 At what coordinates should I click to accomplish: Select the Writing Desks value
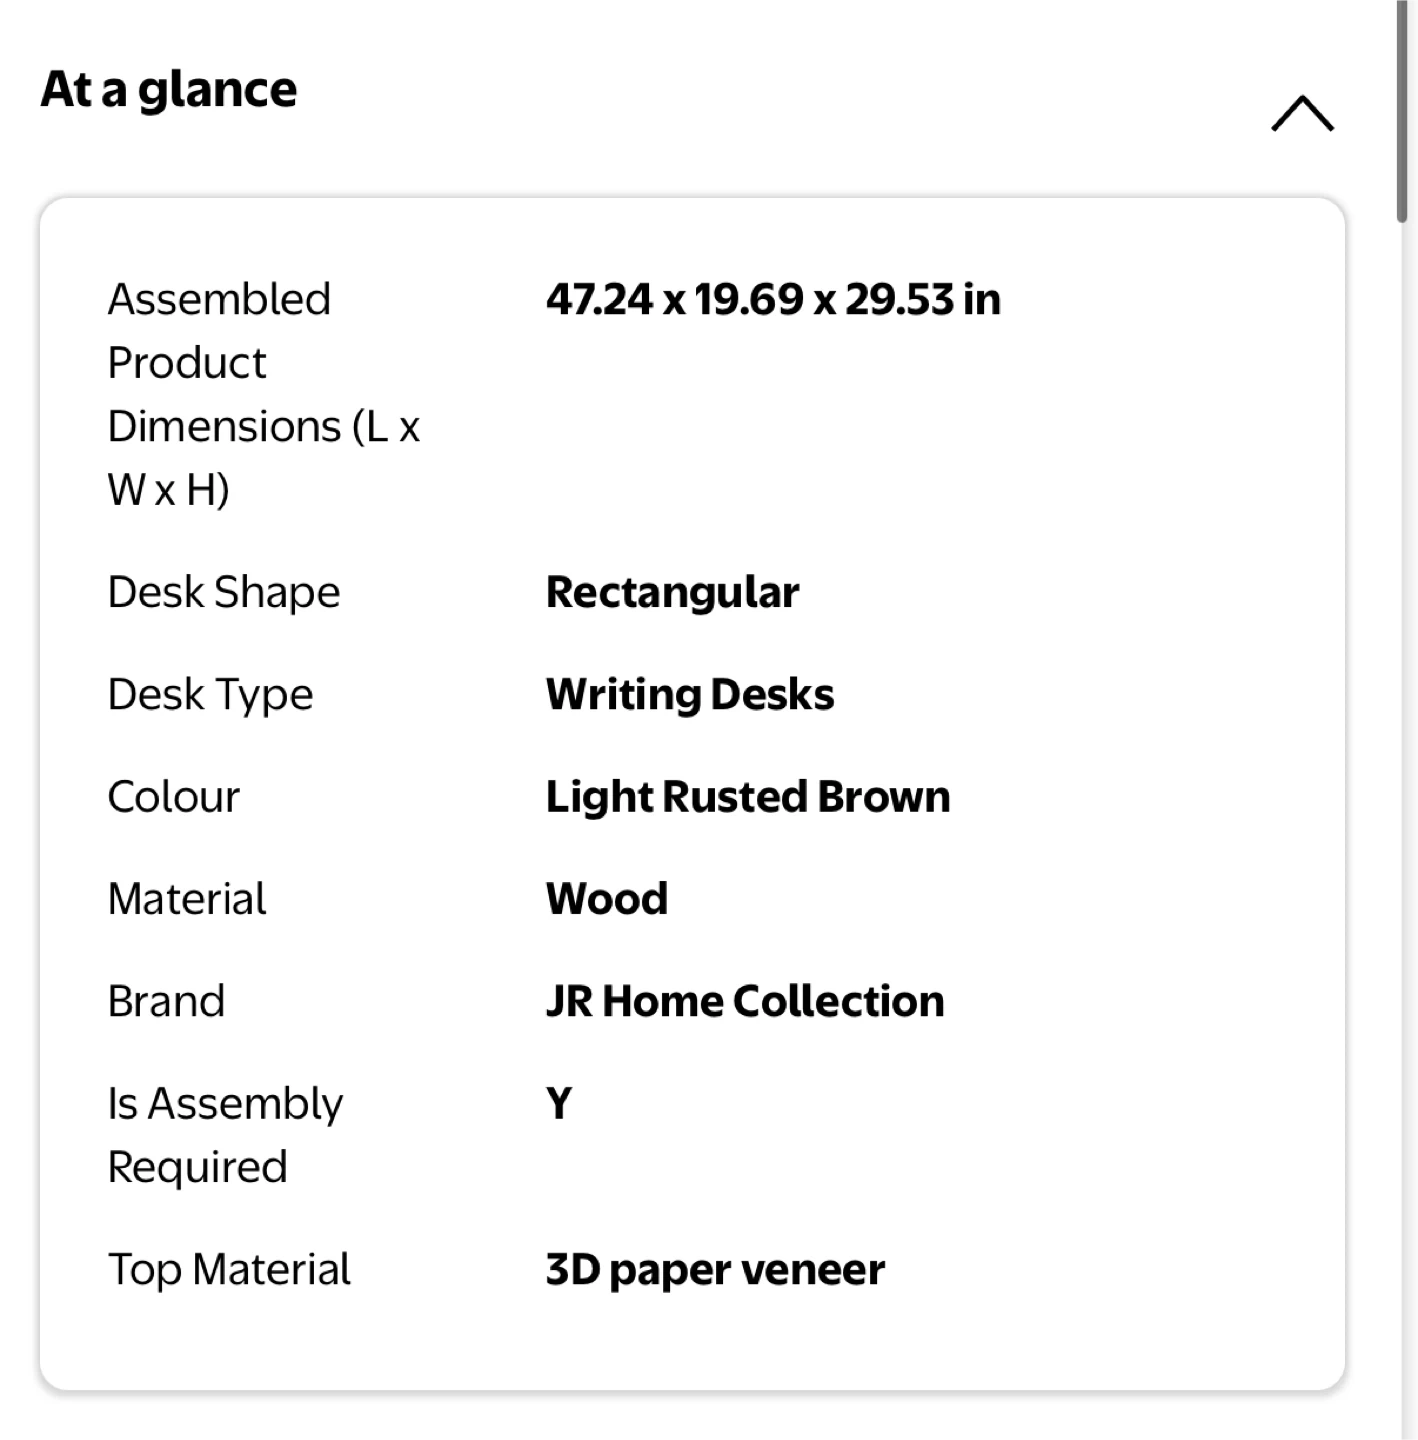click(x=690, y=694)
